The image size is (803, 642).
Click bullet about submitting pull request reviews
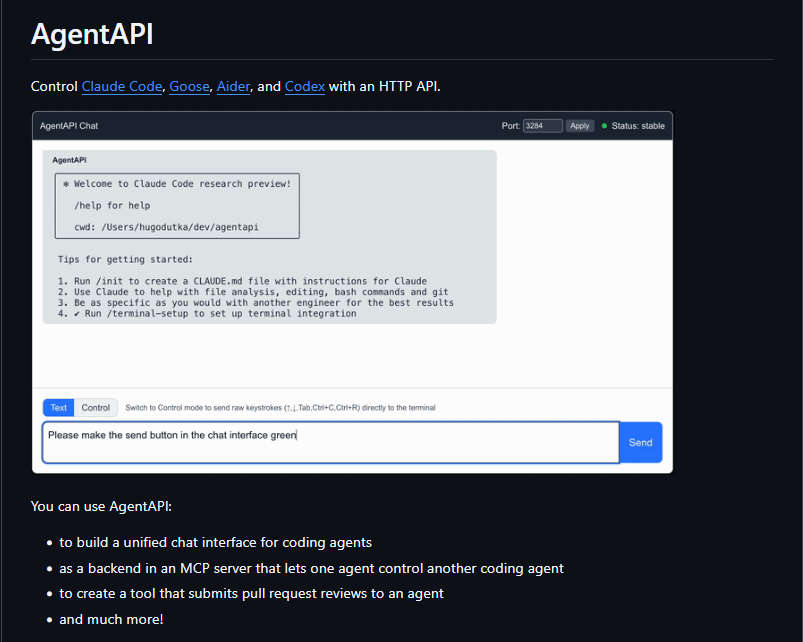(251, 594)
